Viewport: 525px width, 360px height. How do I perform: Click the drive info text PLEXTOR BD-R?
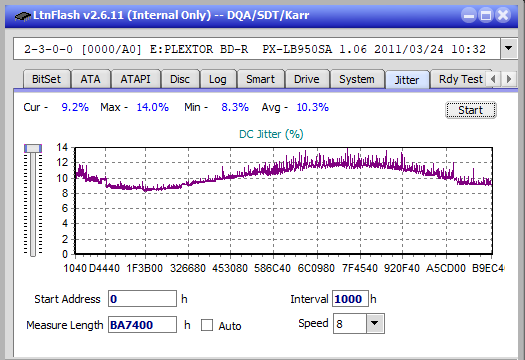point(205,49)
